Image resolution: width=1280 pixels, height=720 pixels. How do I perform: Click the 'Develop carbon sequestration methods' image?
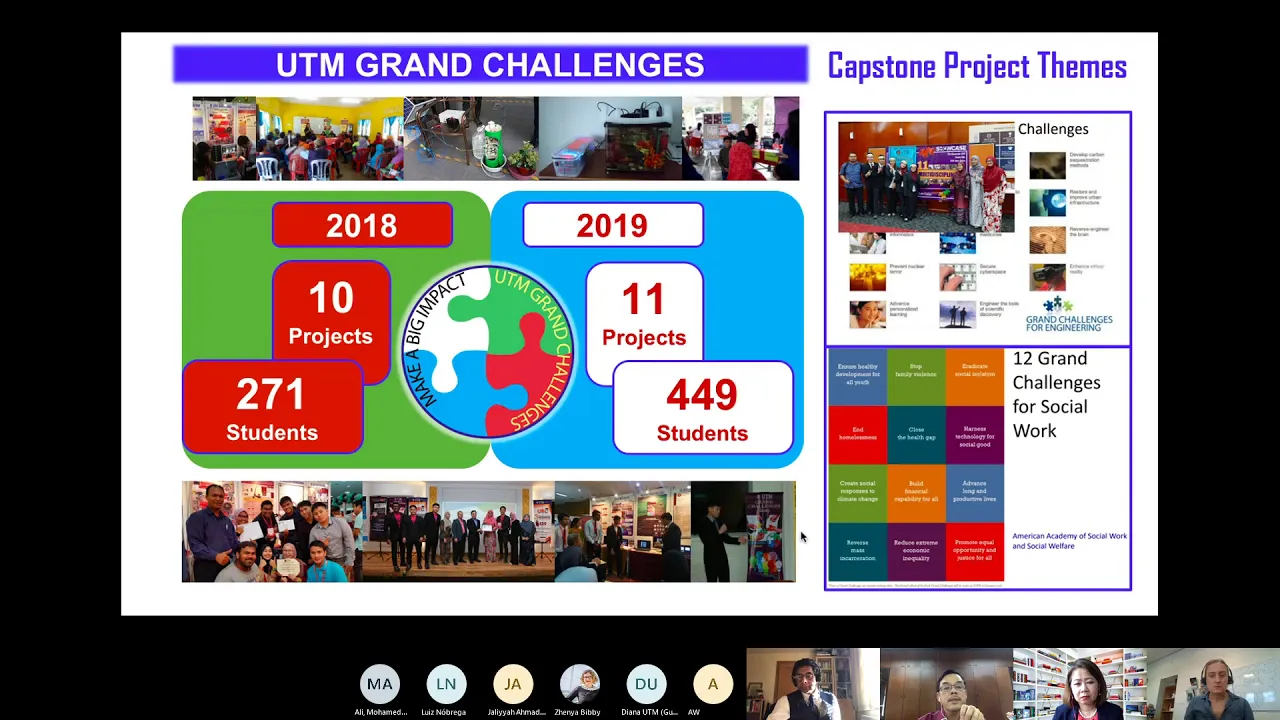[1048, 165]
